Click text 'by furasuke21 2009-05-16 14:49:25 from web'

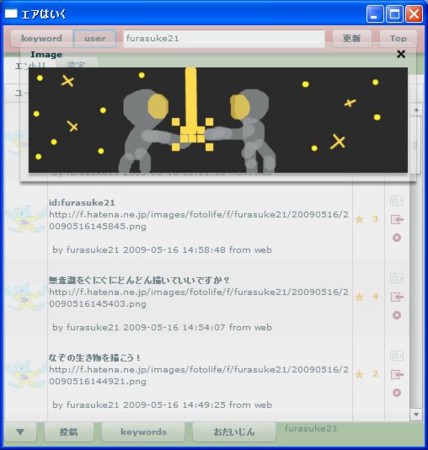162,405
